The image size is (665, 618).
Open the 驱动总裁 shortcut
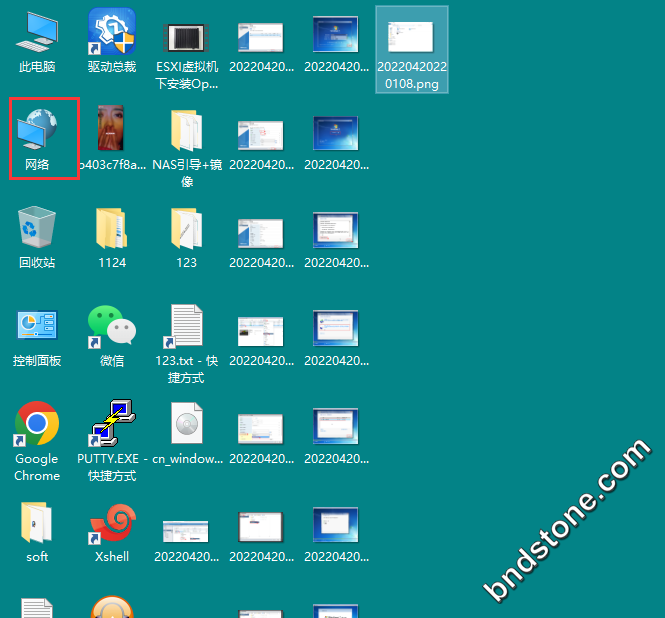112,41
